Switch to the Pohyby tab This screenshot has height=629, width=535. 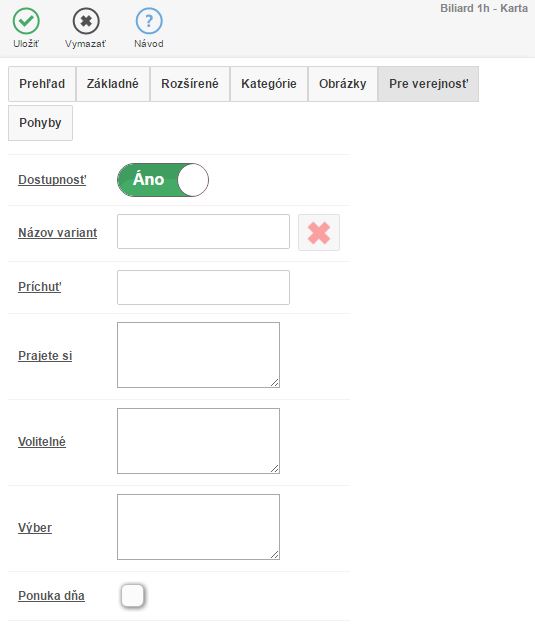click(41, 123)
